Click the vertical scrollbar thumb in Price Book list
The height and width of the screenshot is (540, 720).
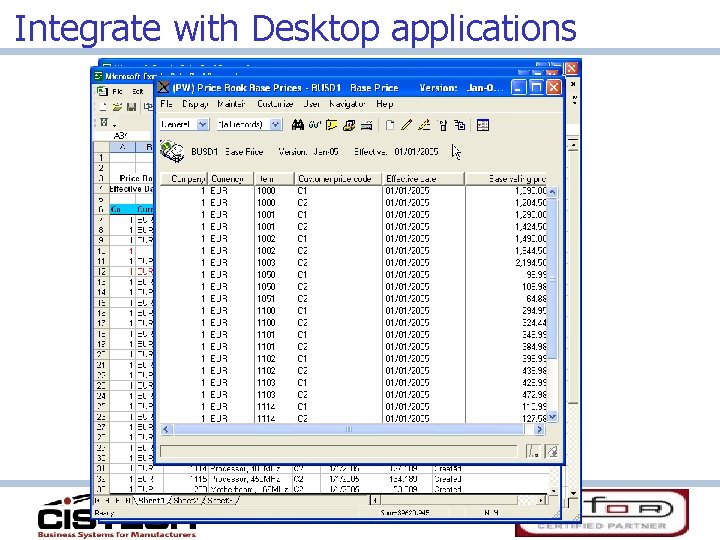click(552, 278)
